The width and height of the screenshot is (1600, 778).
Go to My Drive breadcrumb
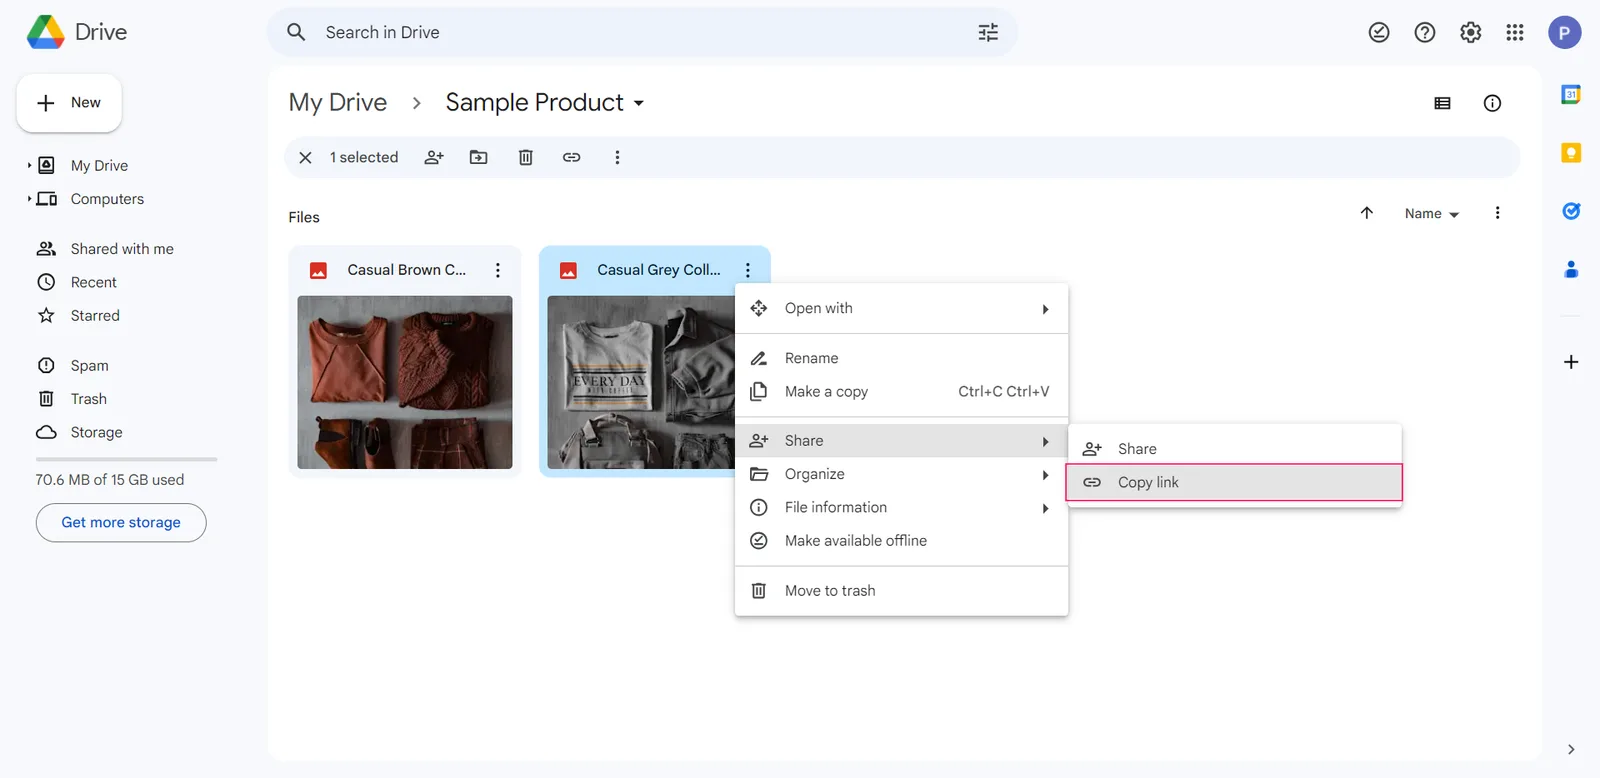(x=338, y=103)
